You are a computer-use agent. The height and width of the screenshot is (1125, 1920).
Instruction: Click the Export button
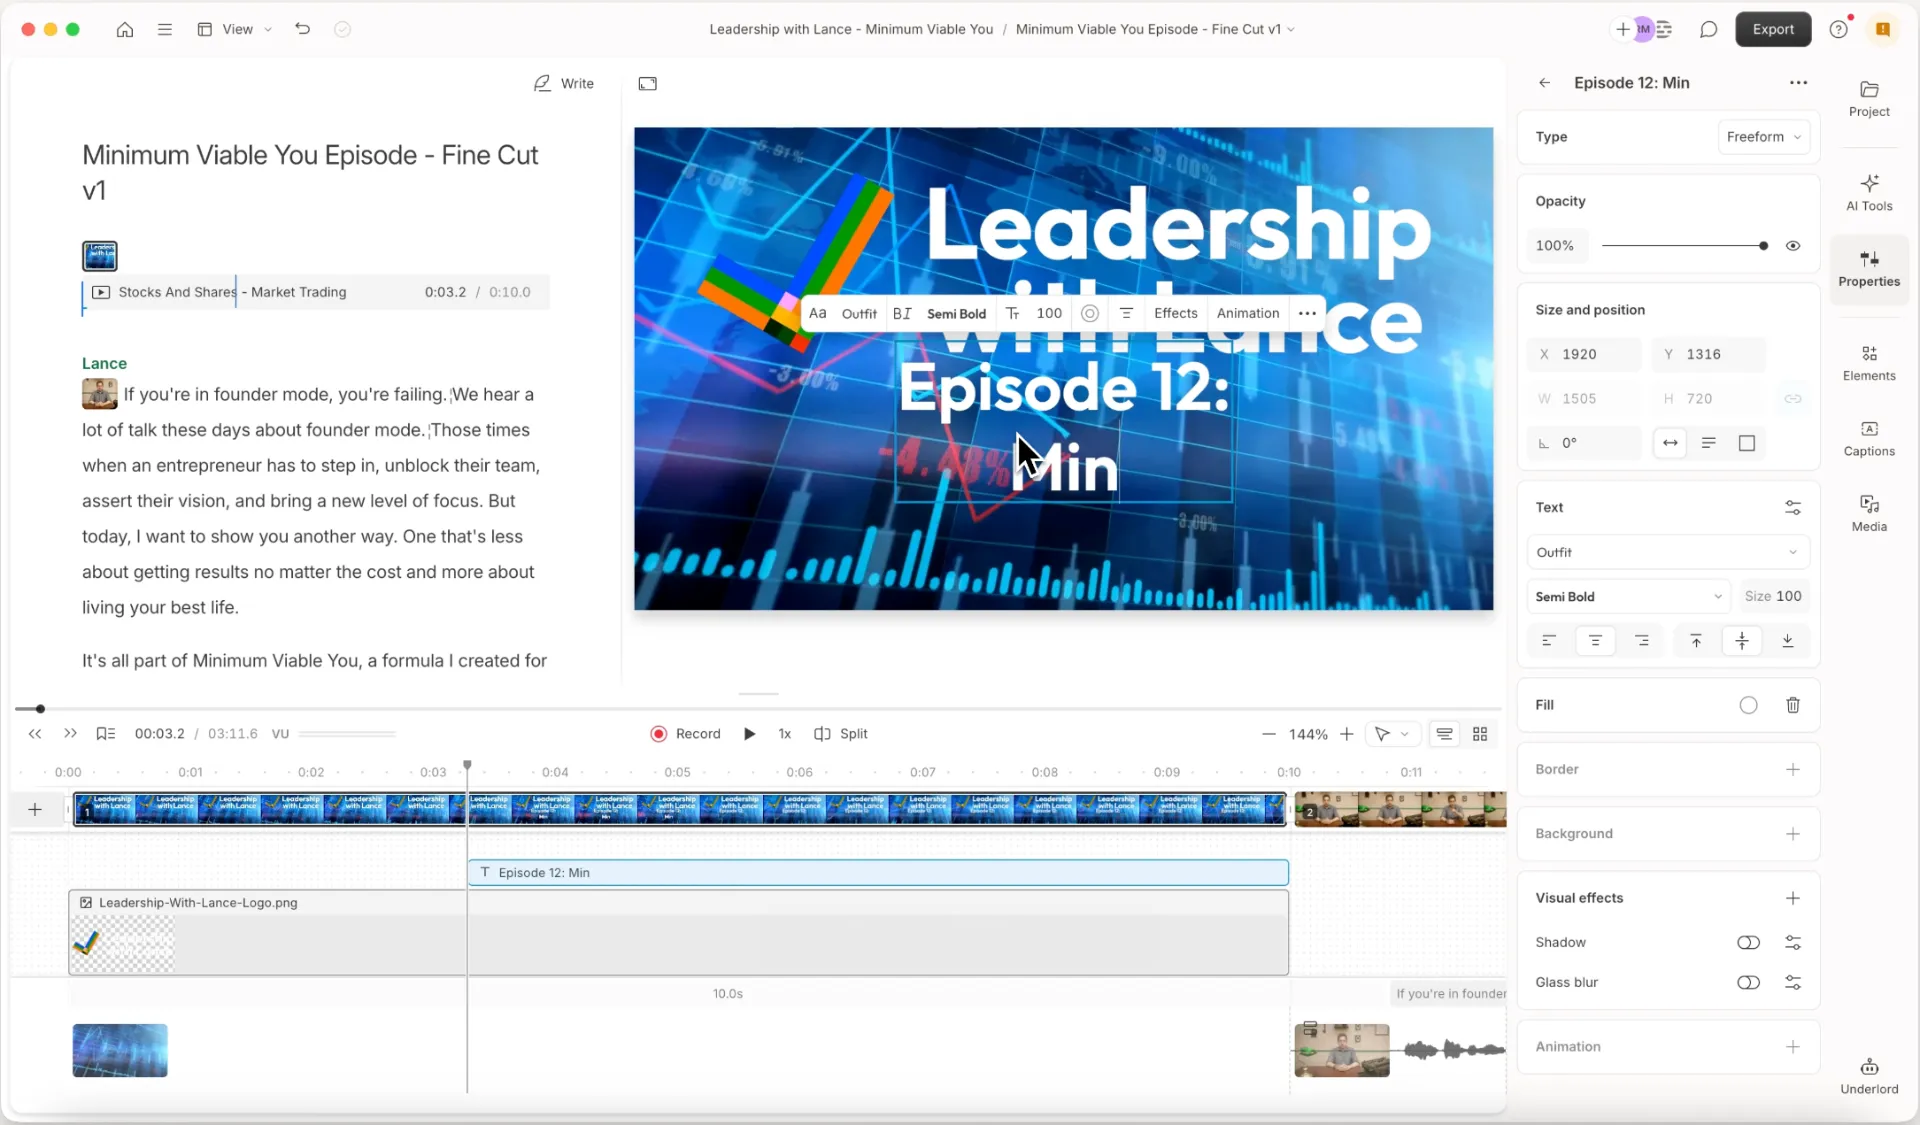pos(1772,29)
